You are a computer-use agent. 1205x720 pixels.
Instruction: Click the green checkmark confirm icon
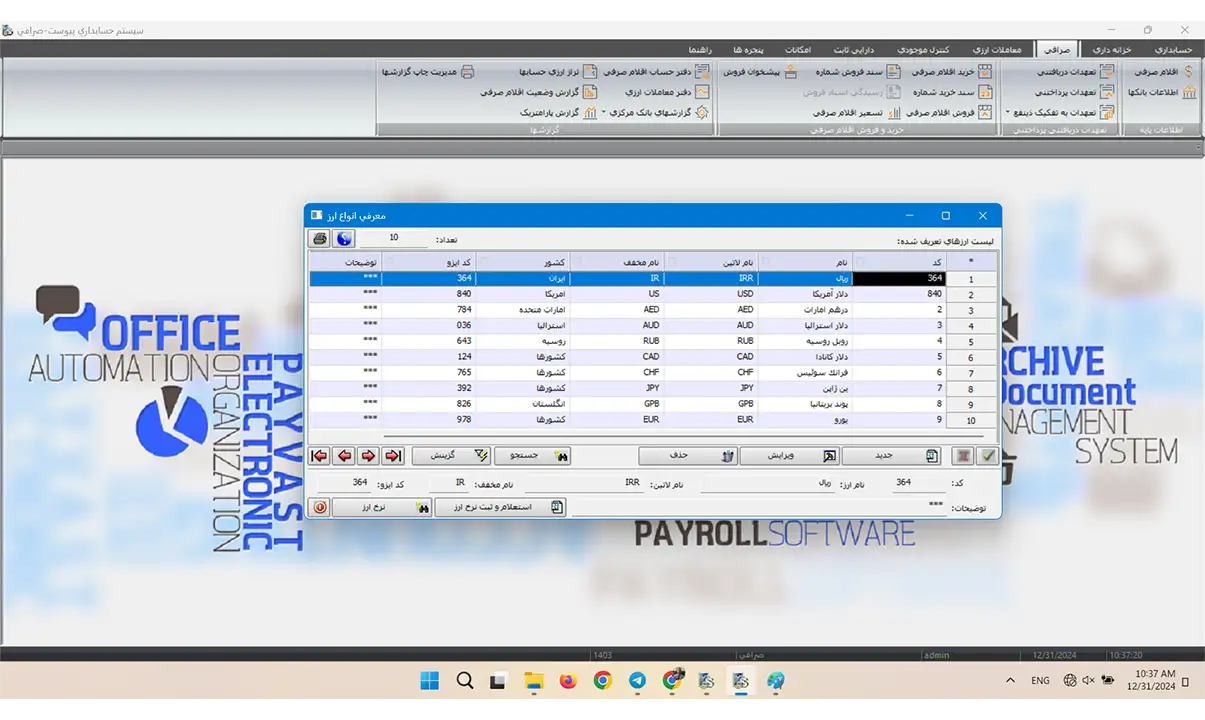[x=988, y=456]
